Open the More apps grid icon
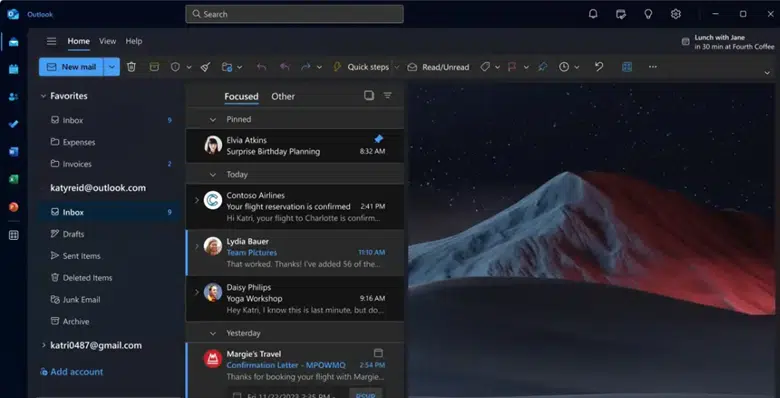Viewport: 780px width, 398px height. tap(13, 235)
